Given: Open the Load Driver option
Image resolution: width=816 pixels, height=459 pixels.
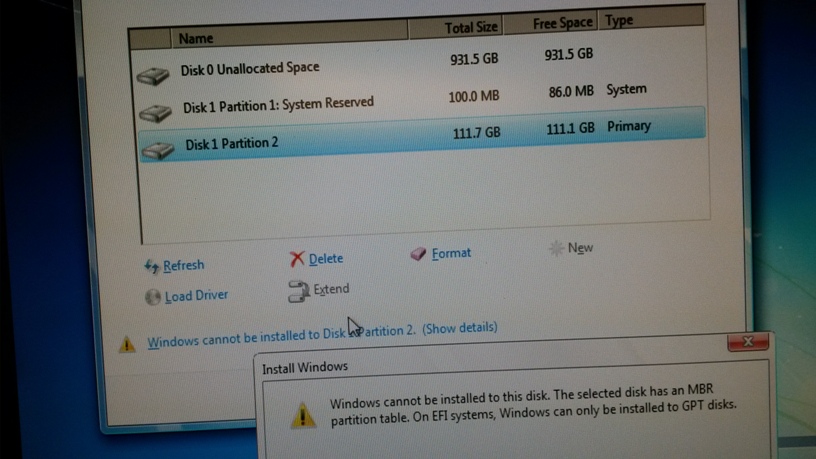Looking at the screenshot, I should tap(196, 296).
